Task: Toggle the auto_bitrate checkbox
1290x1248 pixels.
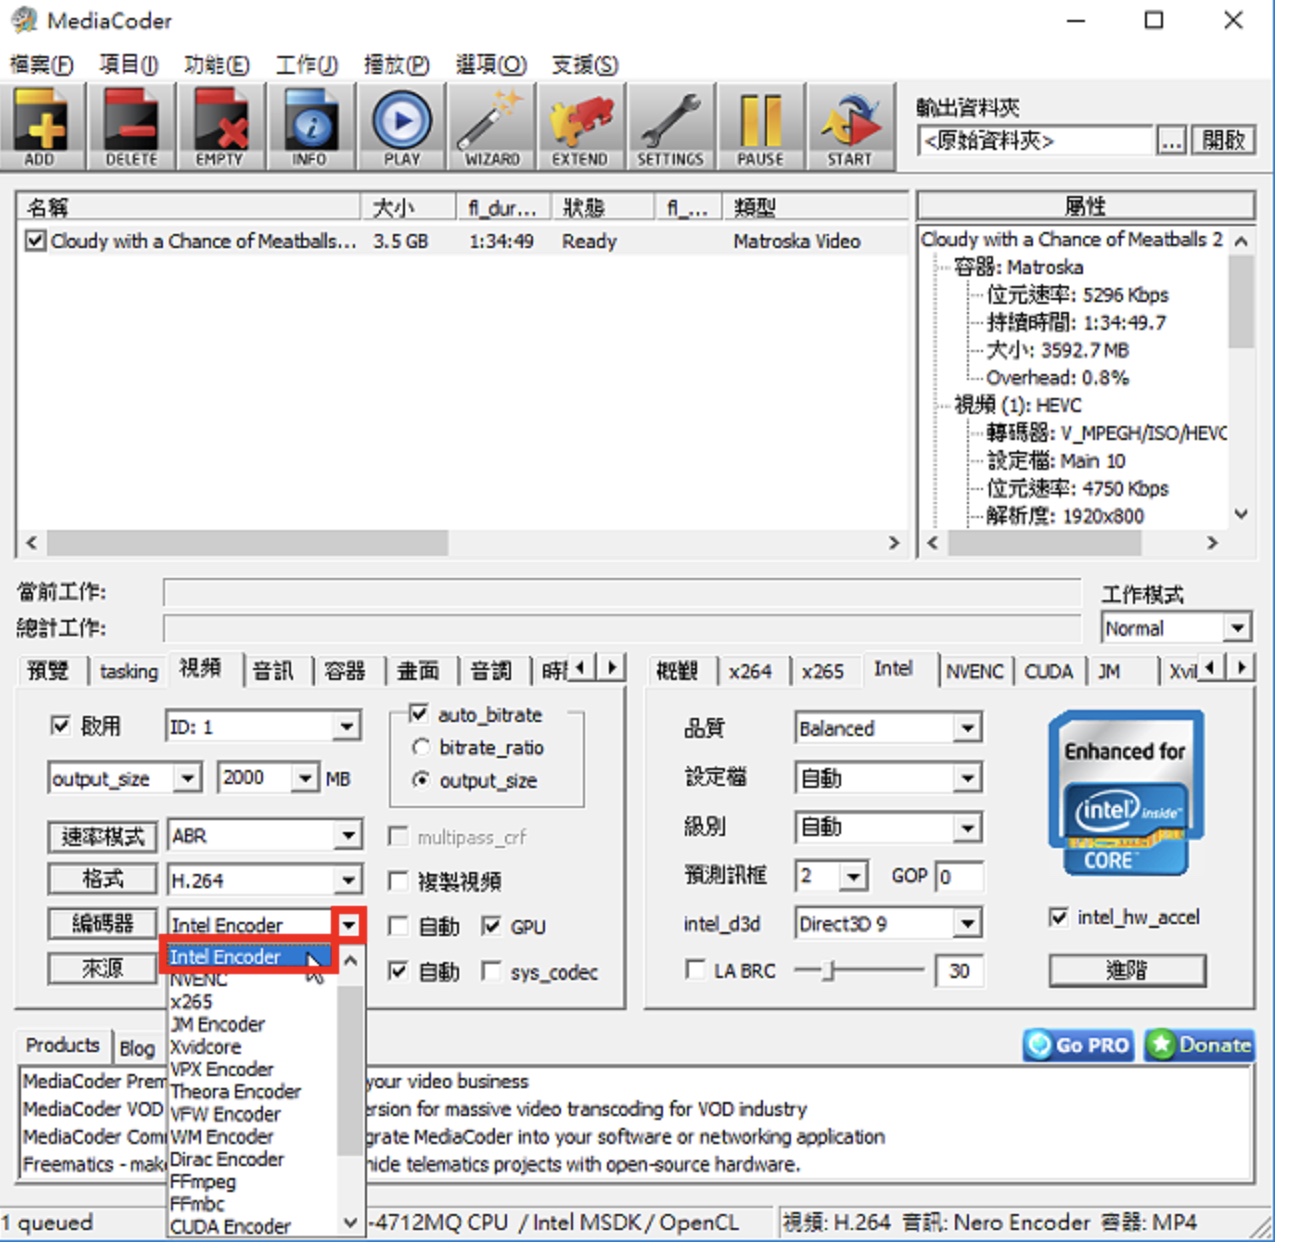Action: click(x=419, y=714)
